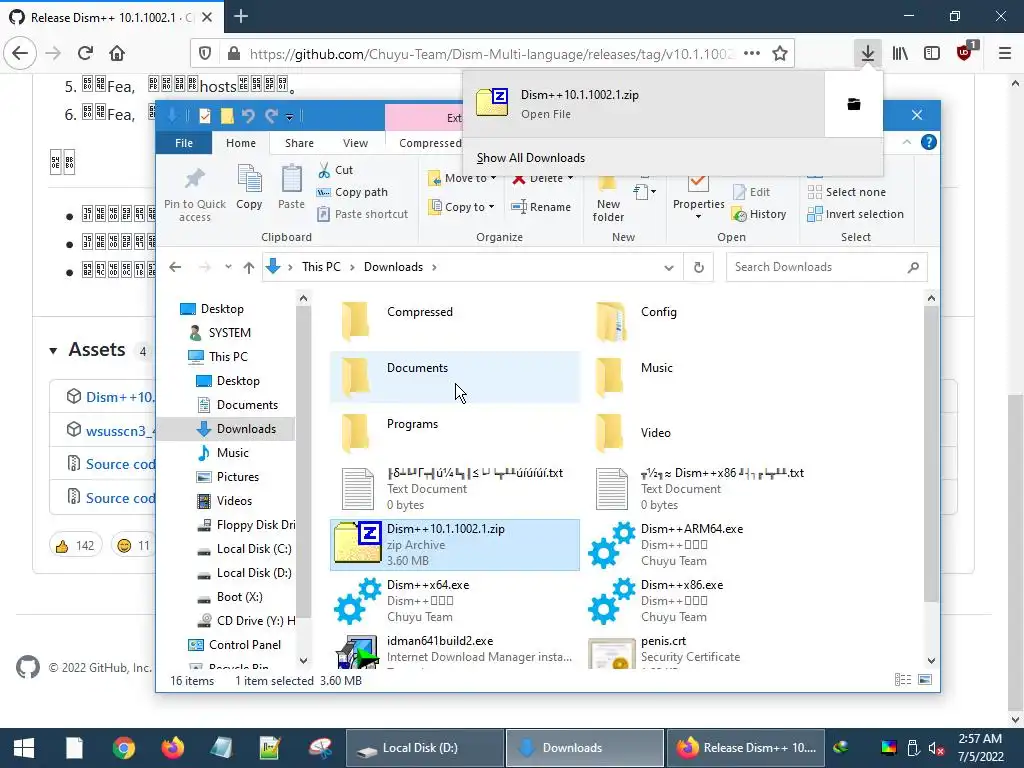Click Select none in ribbon
This screenshot has height=768, width=1024.
(x=847, y=192)
